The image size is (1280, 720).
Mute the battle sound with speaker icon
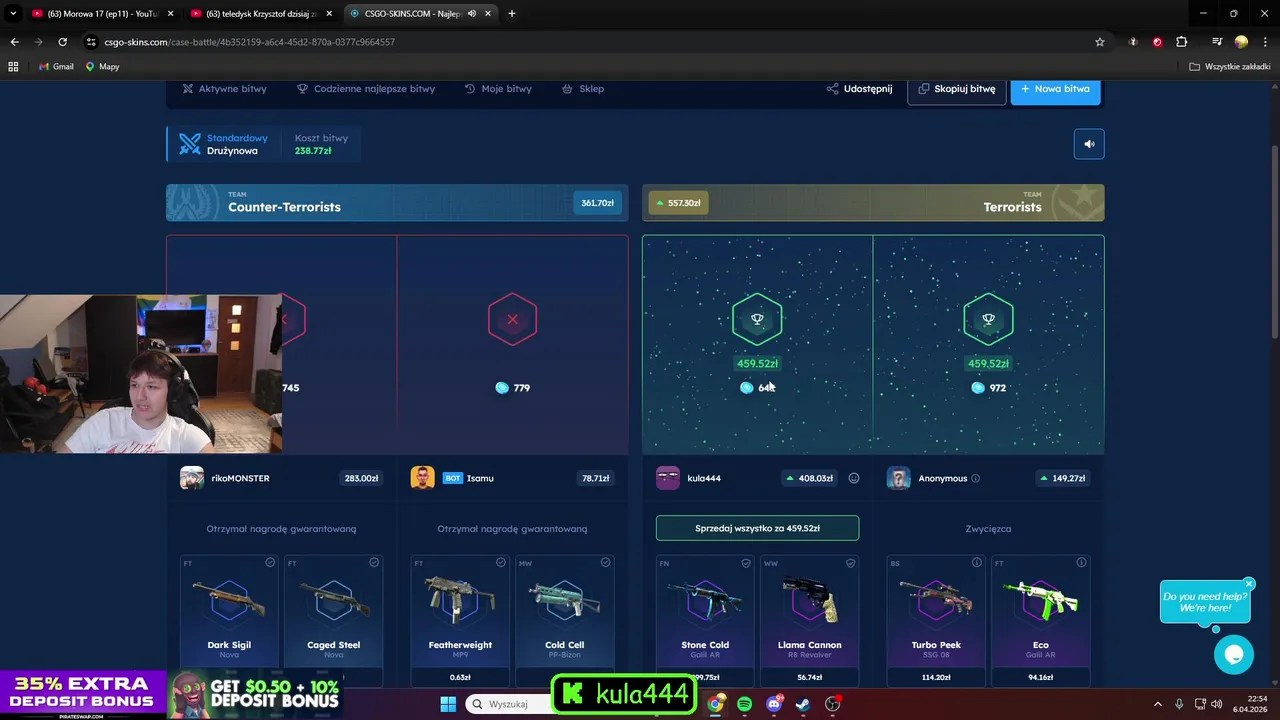pyautogui.click(x=1089, y=144)
